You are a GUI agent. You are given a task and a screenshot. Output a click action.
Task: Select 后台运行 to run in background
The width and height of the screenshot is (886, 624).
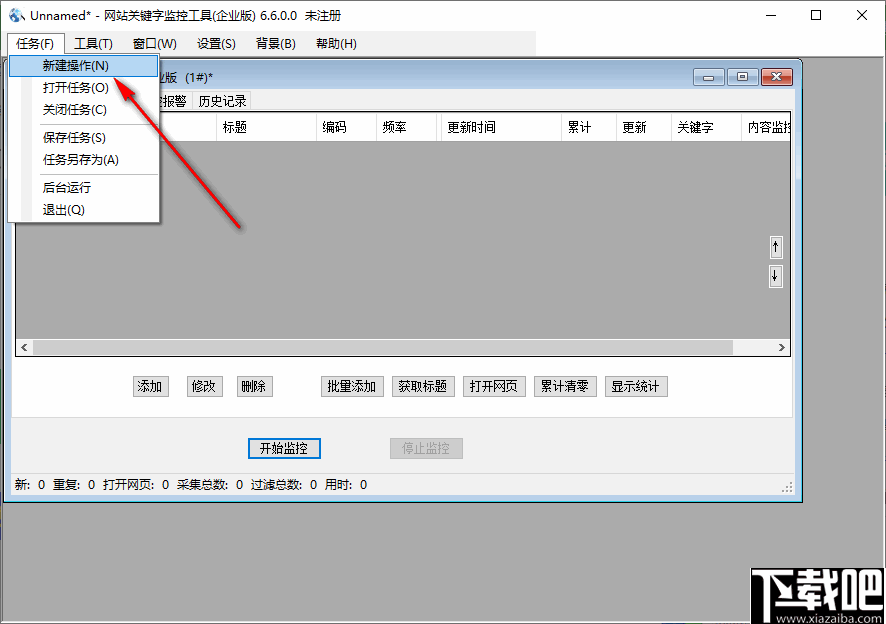tap(69, 187)
